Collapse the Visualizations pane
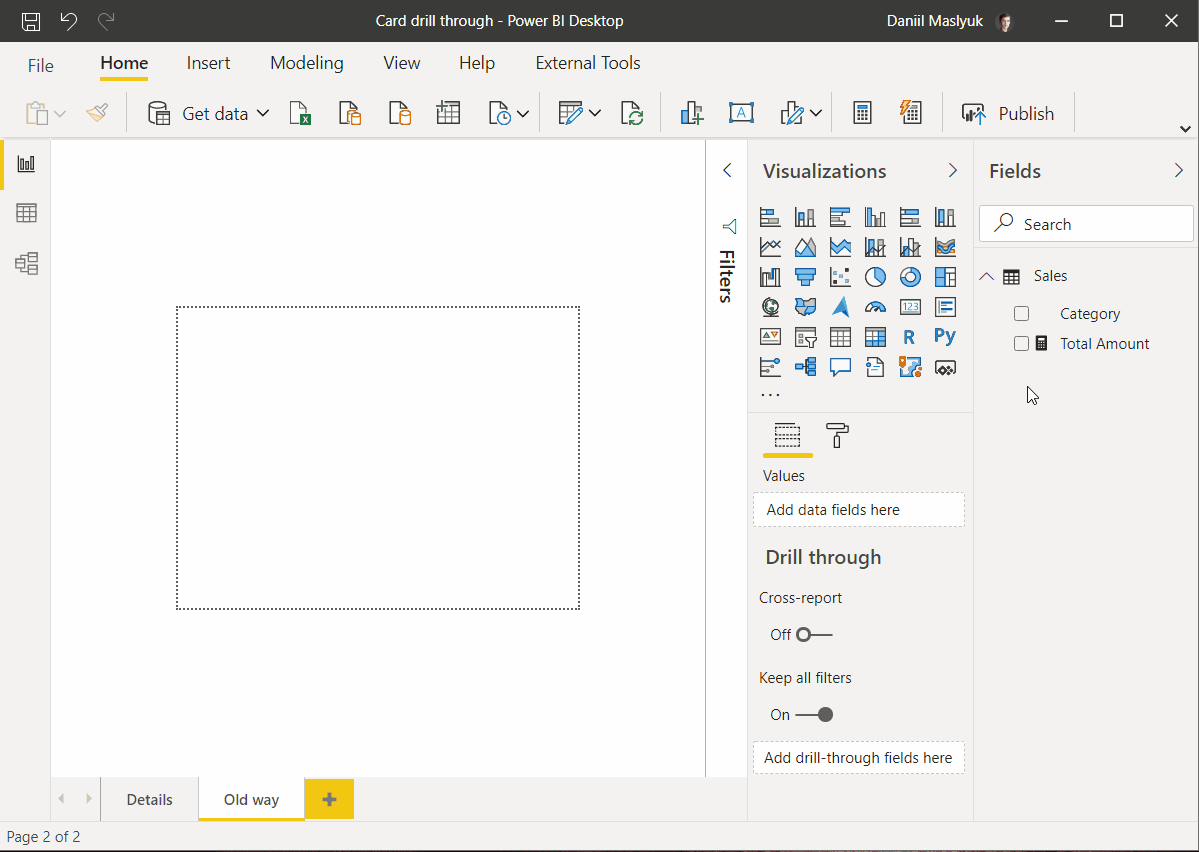Image resolution: width=1199 pixels, height=852 pixels. click(953, 171)
